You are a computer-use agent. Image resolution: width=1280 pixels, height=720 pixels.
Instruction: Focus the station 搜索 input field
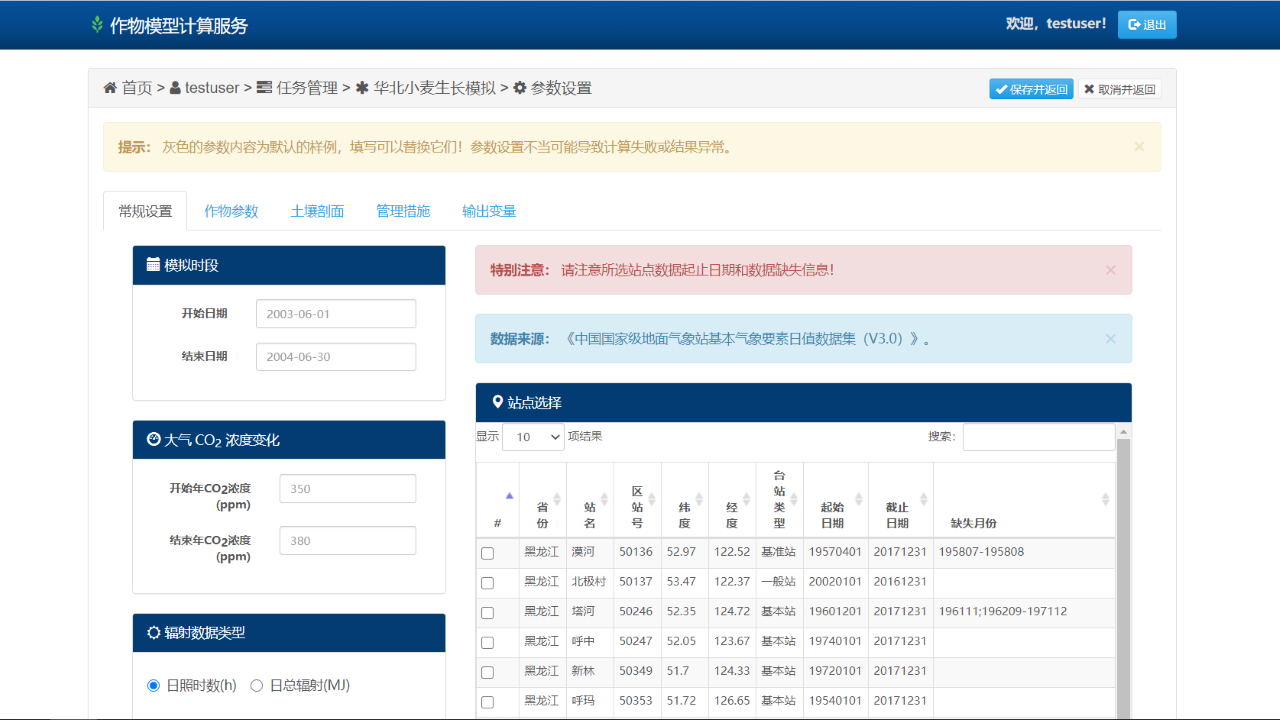click(x=1038, y=437)
